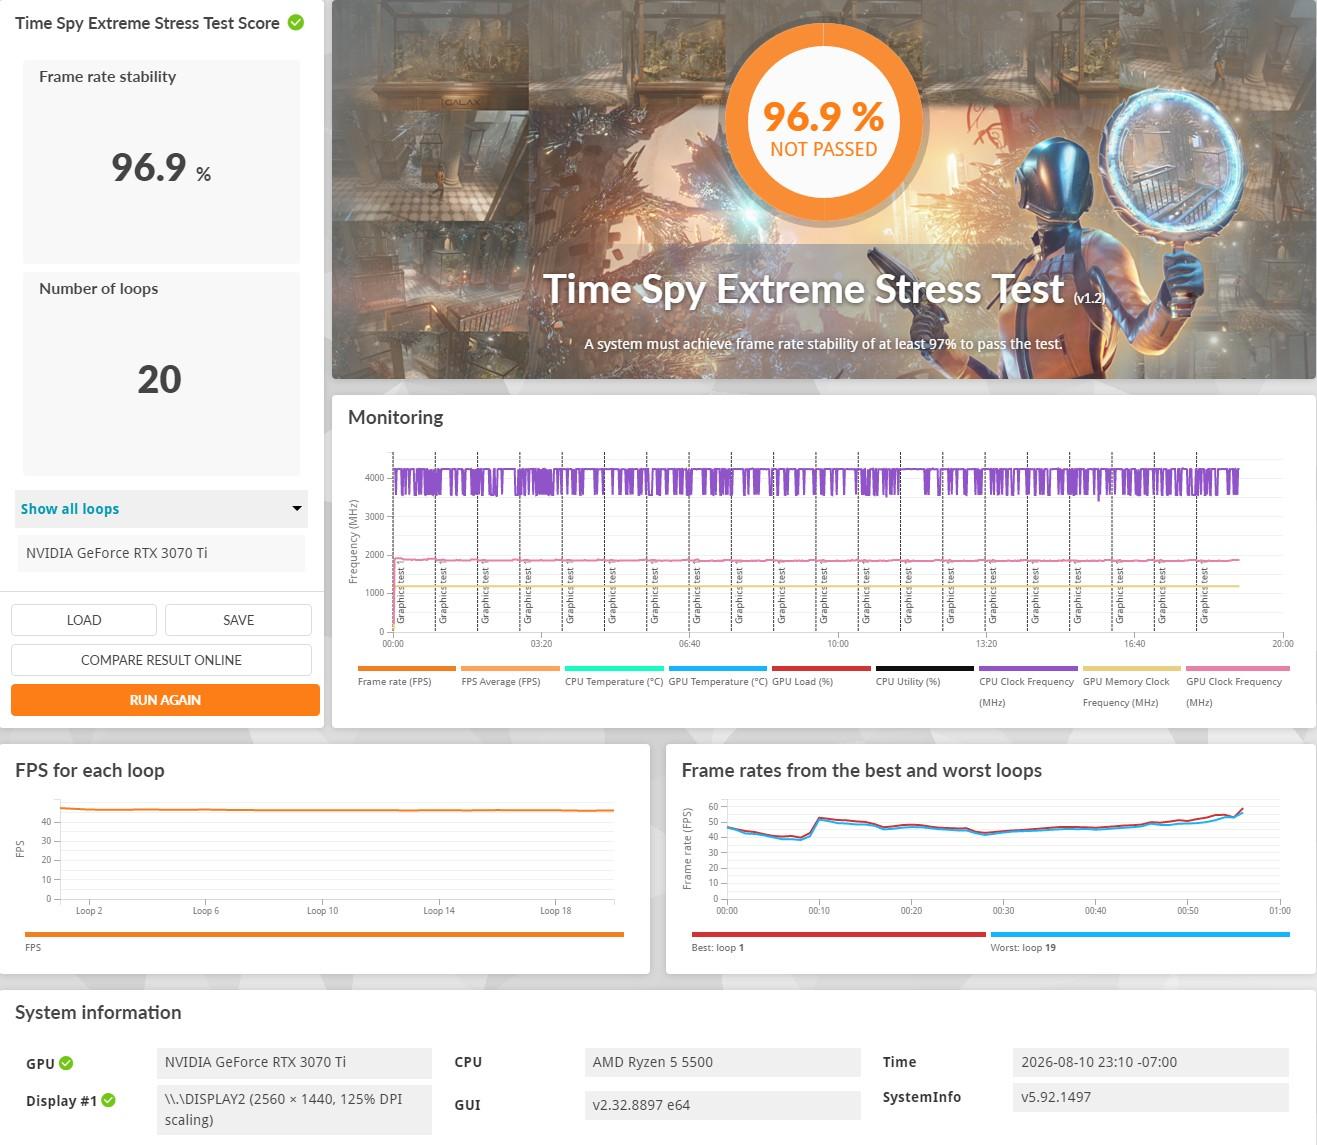The width and height of the screenshot is (1317, 1145).
Task: Click the orange FPS legend bar under loop chart
Action: pos(324,935)
